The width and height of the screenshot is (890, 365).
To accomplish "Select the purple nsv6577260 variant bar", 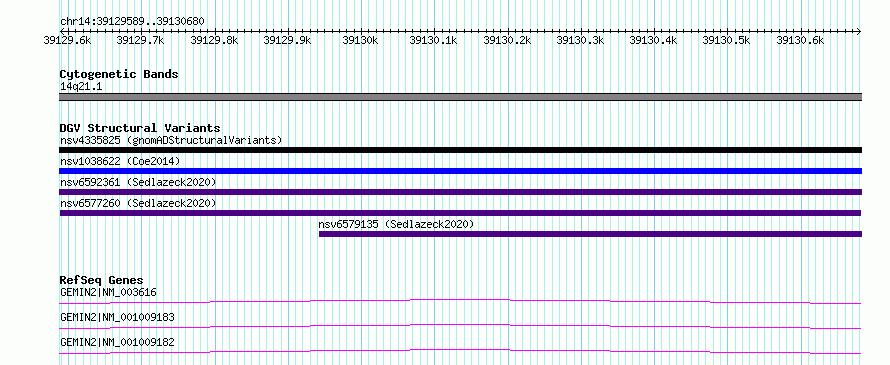I will 460,213.
